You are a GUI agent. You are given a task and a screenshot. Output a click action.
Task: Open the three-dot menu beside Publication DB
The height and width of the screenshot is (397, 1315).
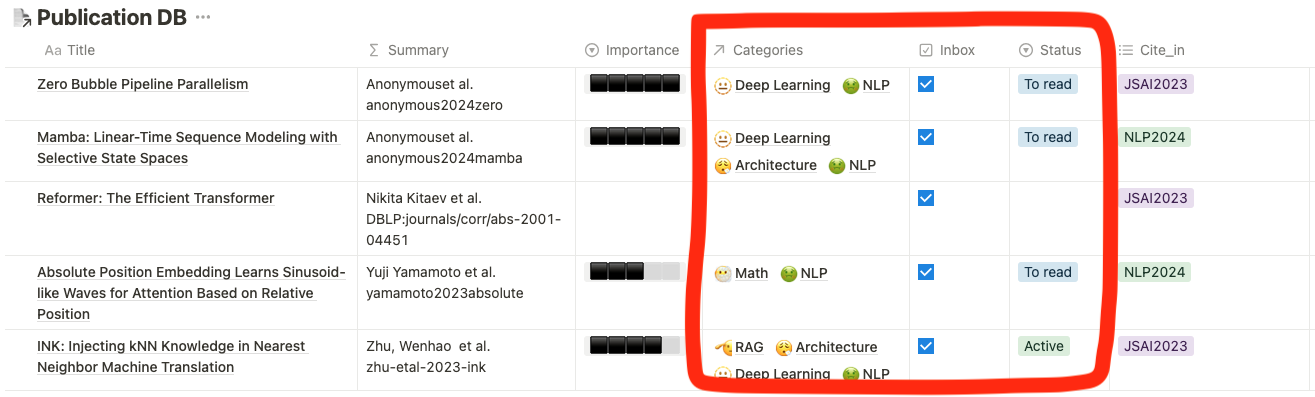tap(203, 18)
